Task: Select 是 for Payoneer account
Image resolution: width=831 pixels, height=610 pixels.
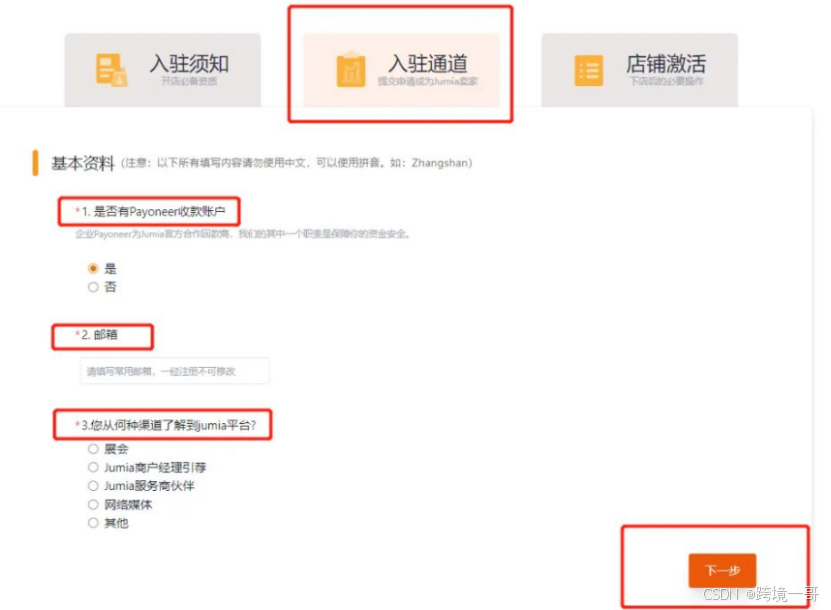Action: (93, 269)
